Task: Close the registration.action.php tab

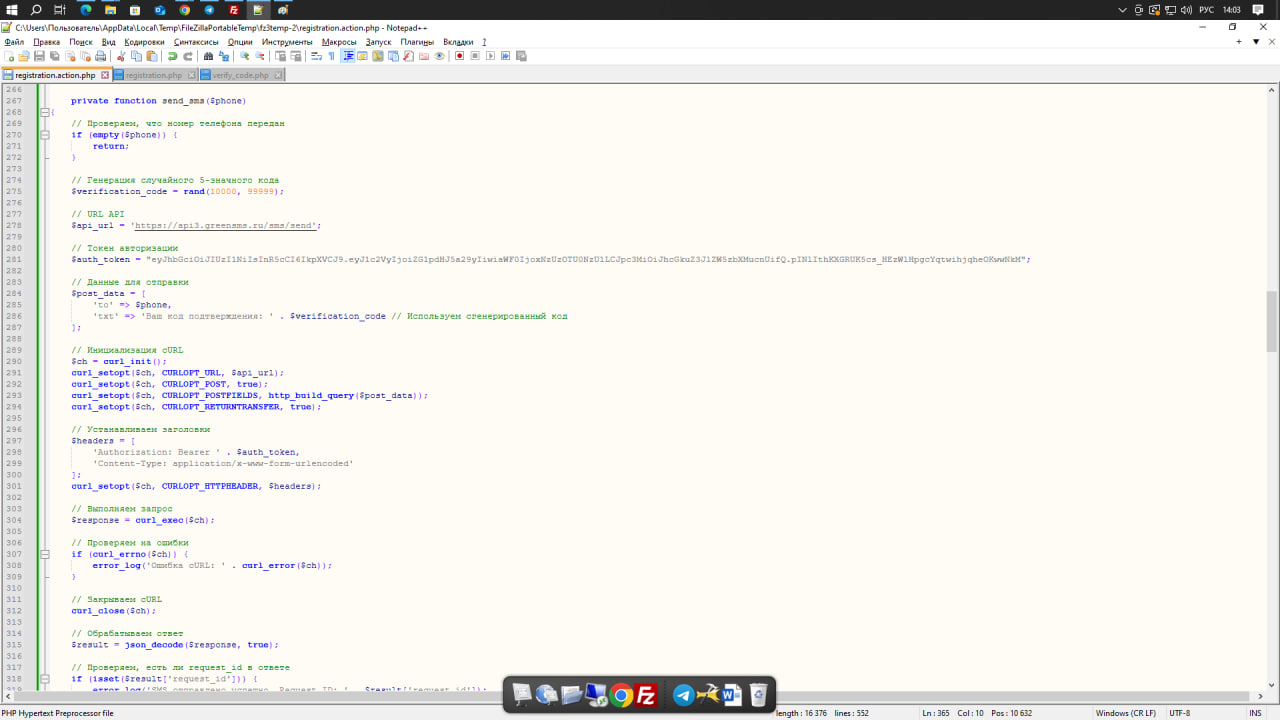Action: click(x=104, y=75)
